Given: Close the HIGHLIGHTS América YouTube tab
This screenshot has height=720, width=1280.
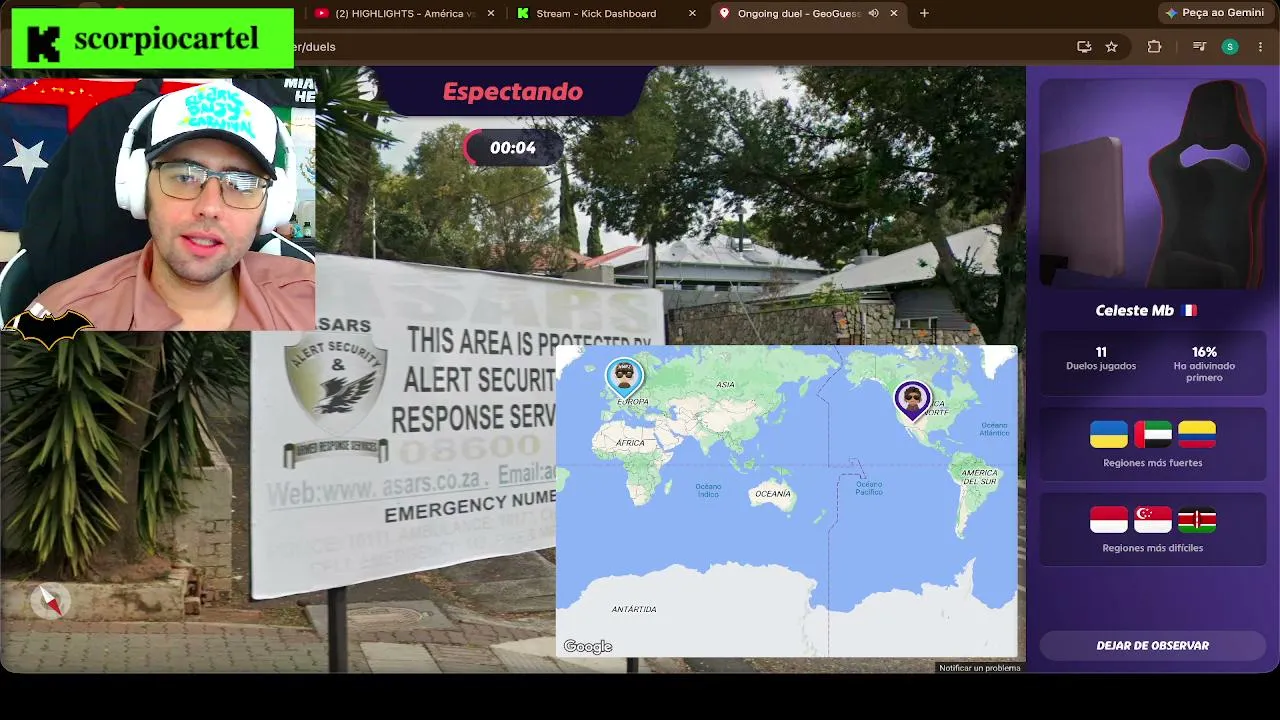Looking at the screenshot, I should 491,13.
